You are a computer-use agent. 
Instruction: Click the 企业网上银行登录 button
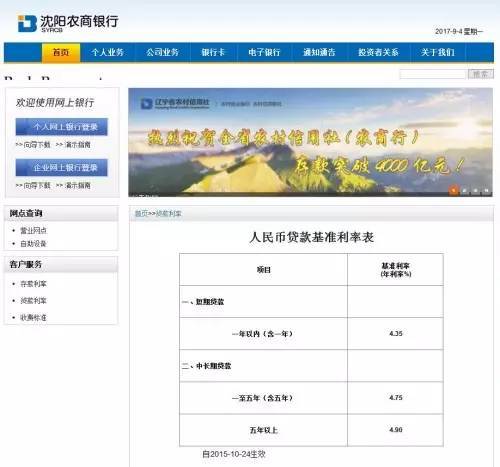62,167
